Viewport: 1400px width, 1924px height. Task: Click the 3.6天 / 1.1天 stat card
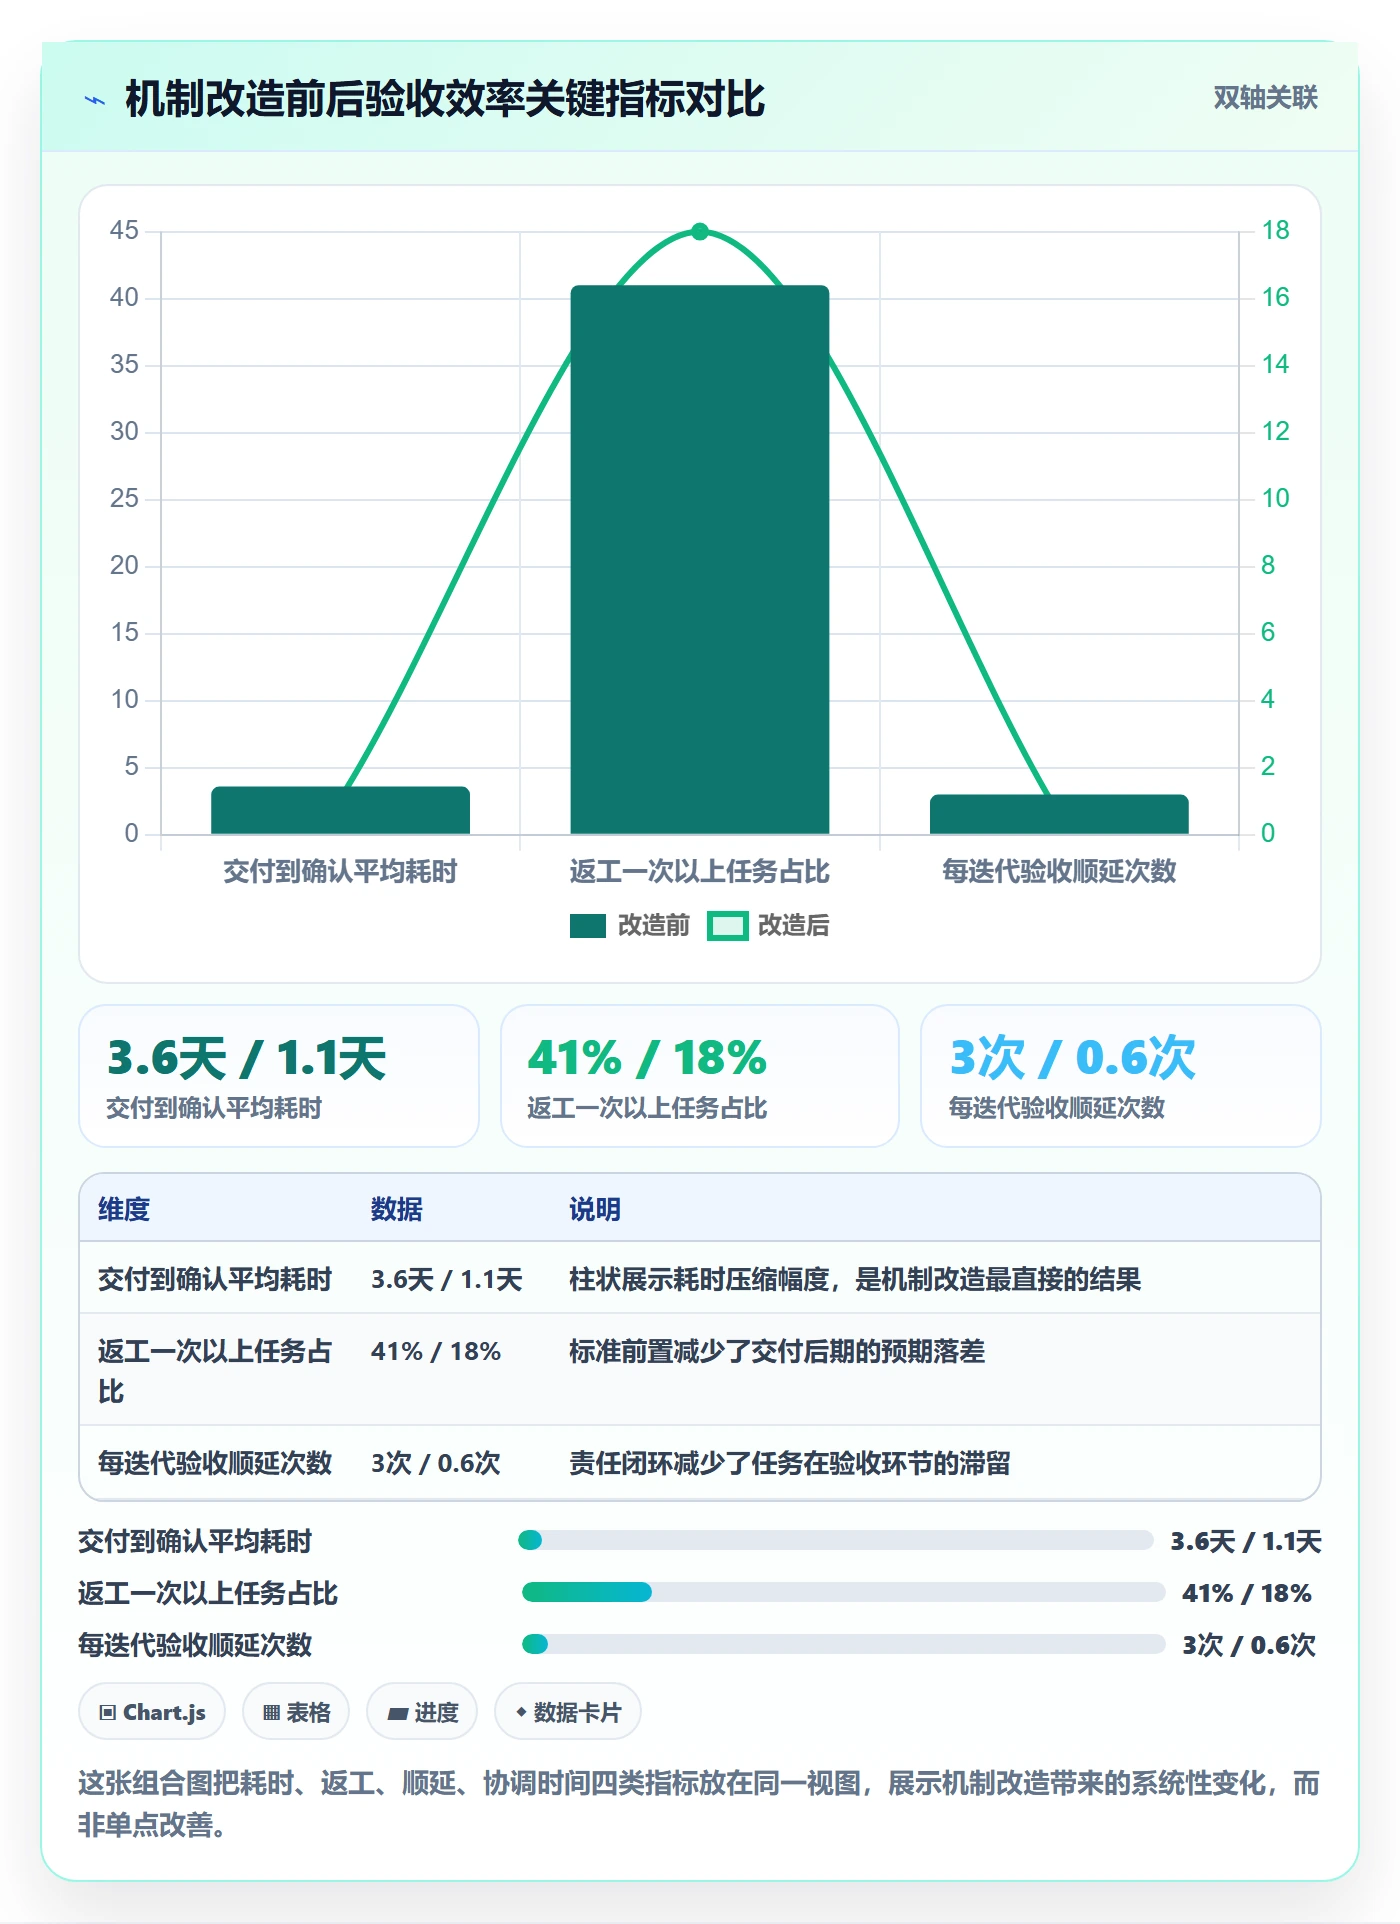(279, 1076)
